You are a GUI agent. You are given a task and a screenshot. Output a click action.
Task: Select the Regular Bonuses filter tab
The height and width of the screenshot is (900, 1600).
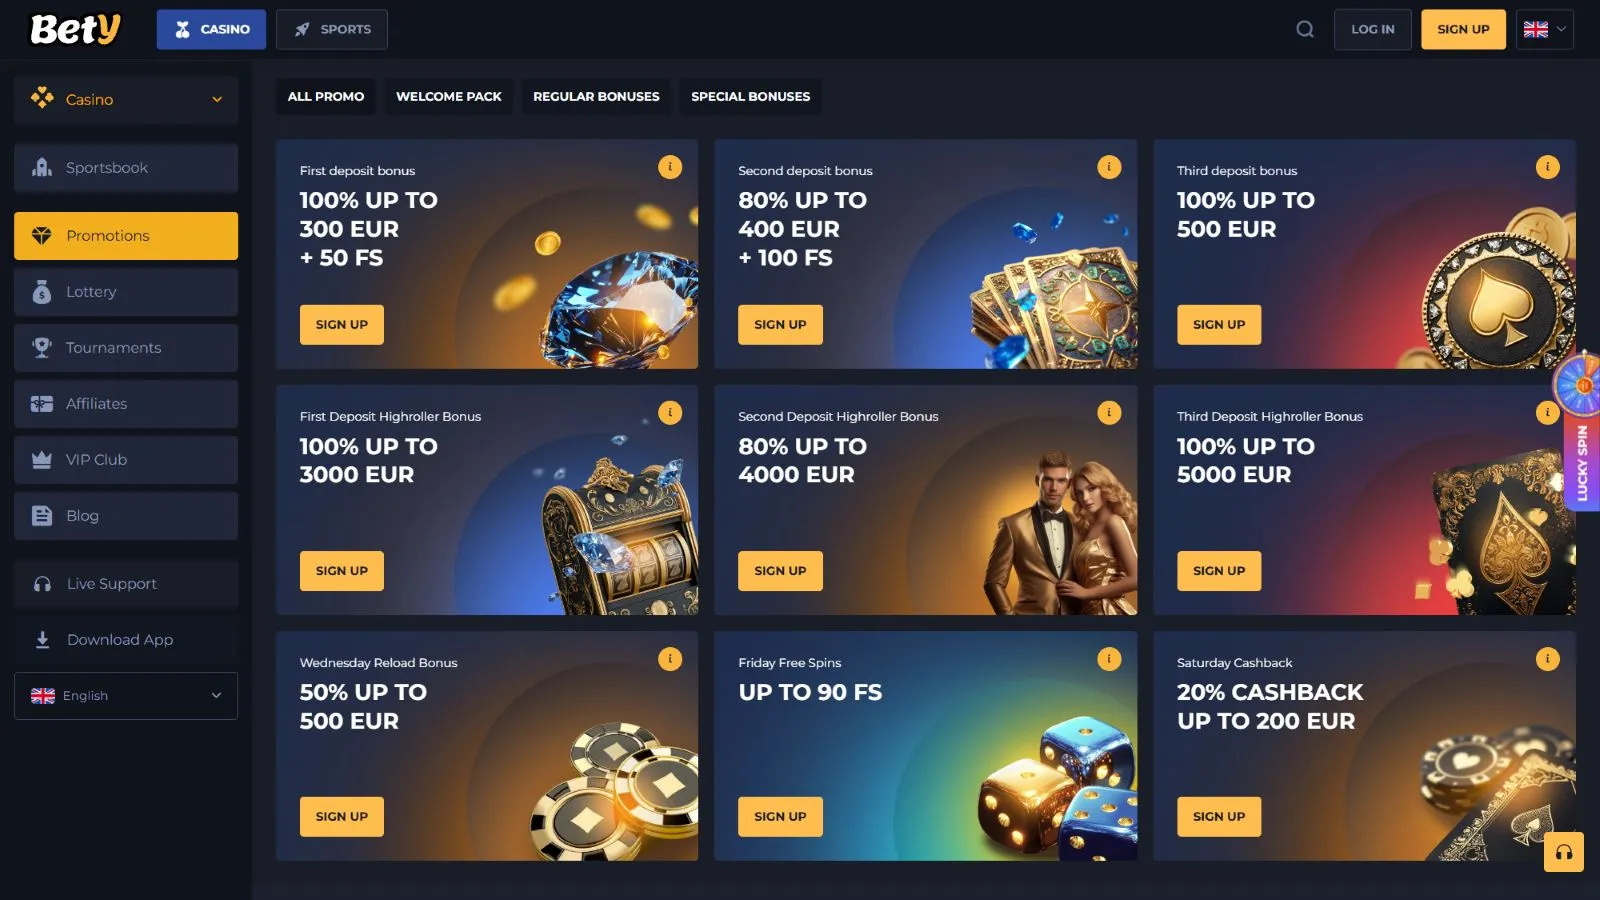tap(596, 97)
